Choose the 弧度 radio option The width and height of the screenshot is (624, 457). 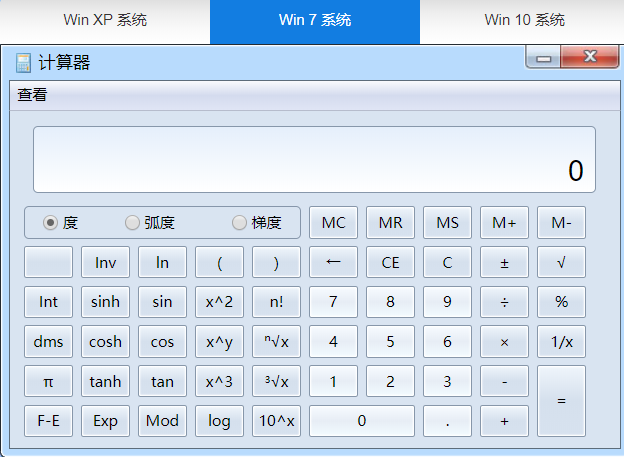(133, 223)
